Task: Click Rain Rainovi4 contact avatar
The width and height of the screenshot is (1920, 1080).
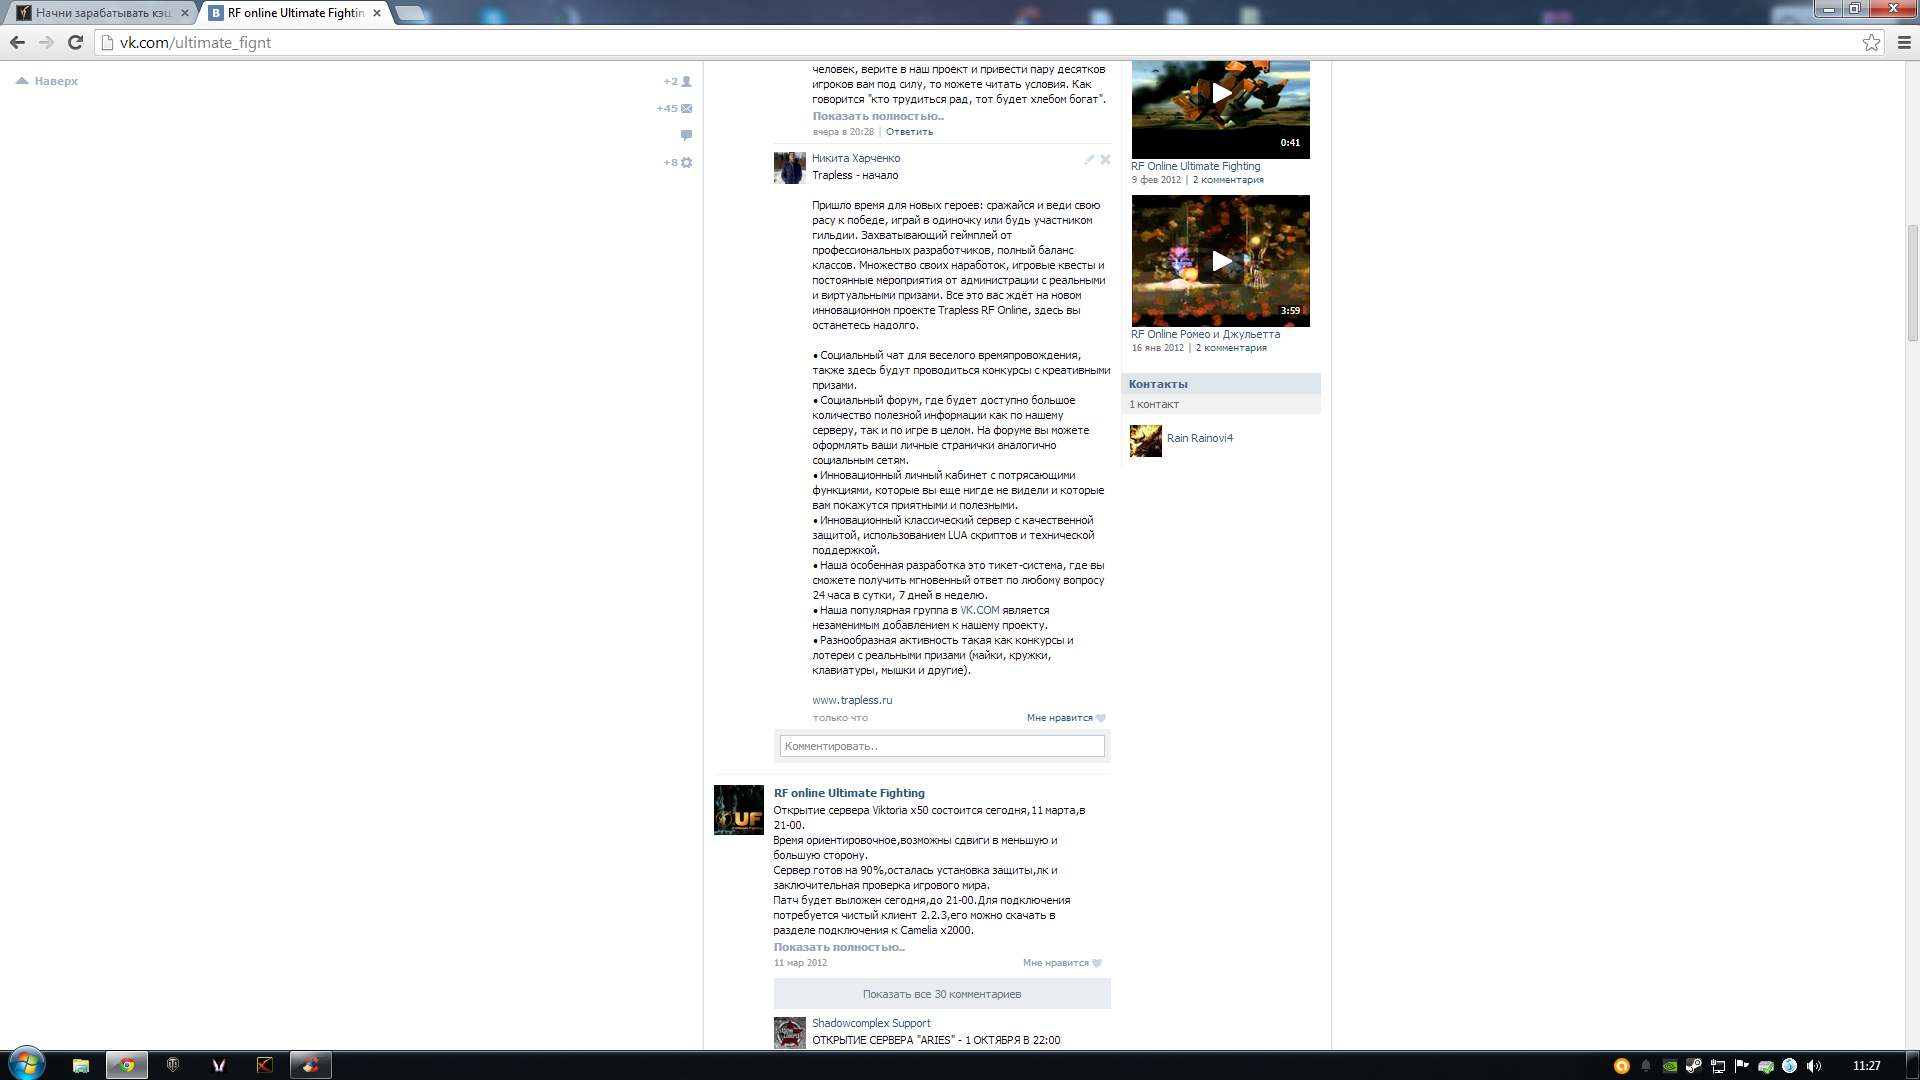Action: [1146, 441]
